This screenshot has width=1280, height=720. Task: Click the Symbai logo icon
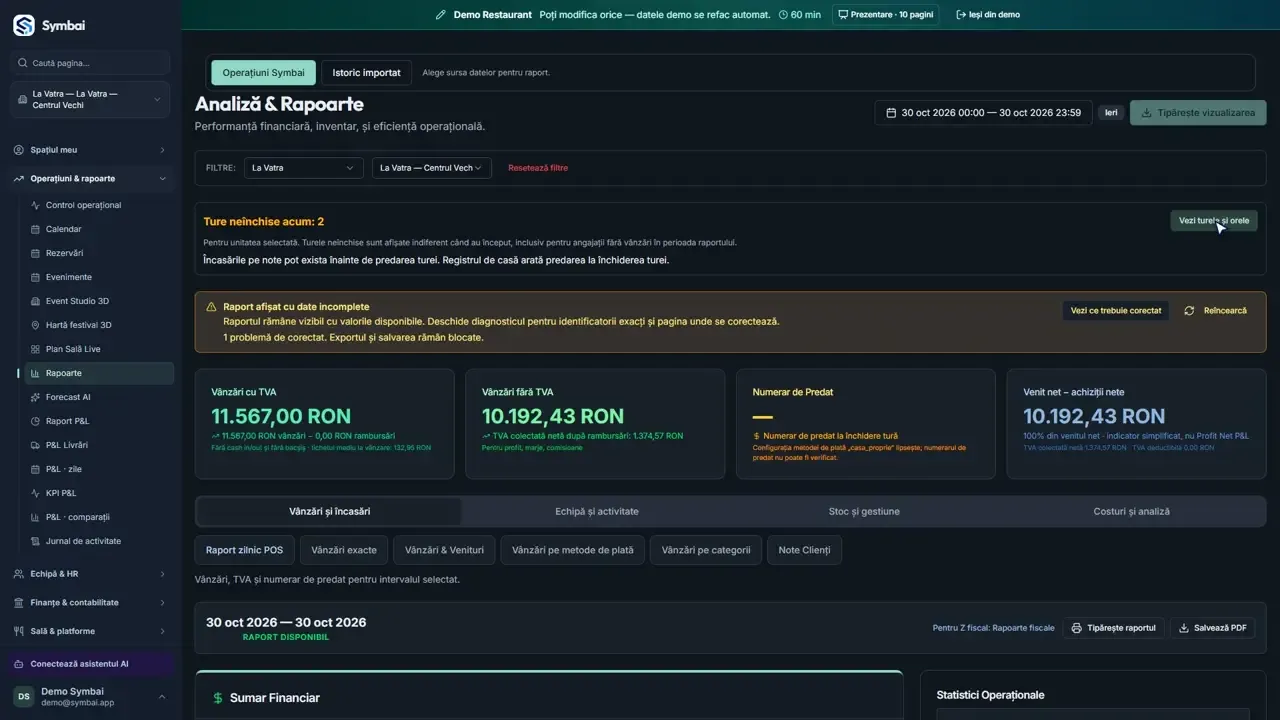point(23,25)
